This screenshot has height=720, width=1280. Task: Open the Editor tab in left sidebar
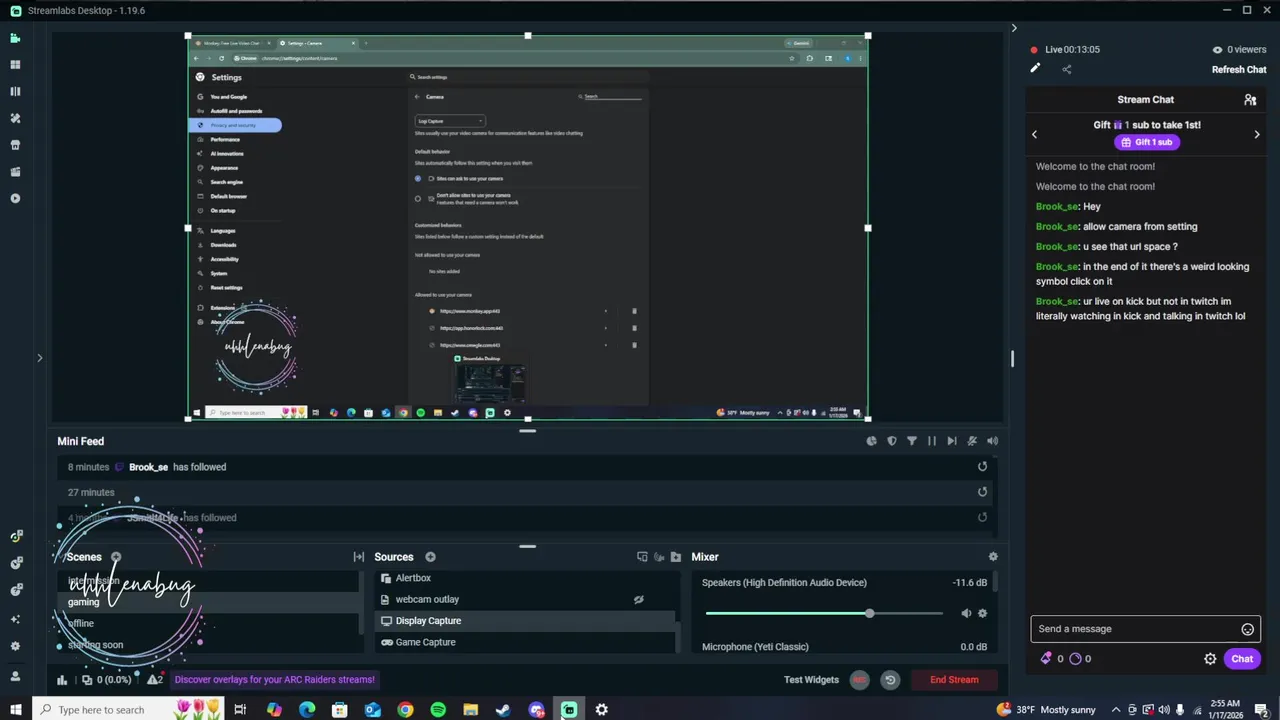(15, 38)
